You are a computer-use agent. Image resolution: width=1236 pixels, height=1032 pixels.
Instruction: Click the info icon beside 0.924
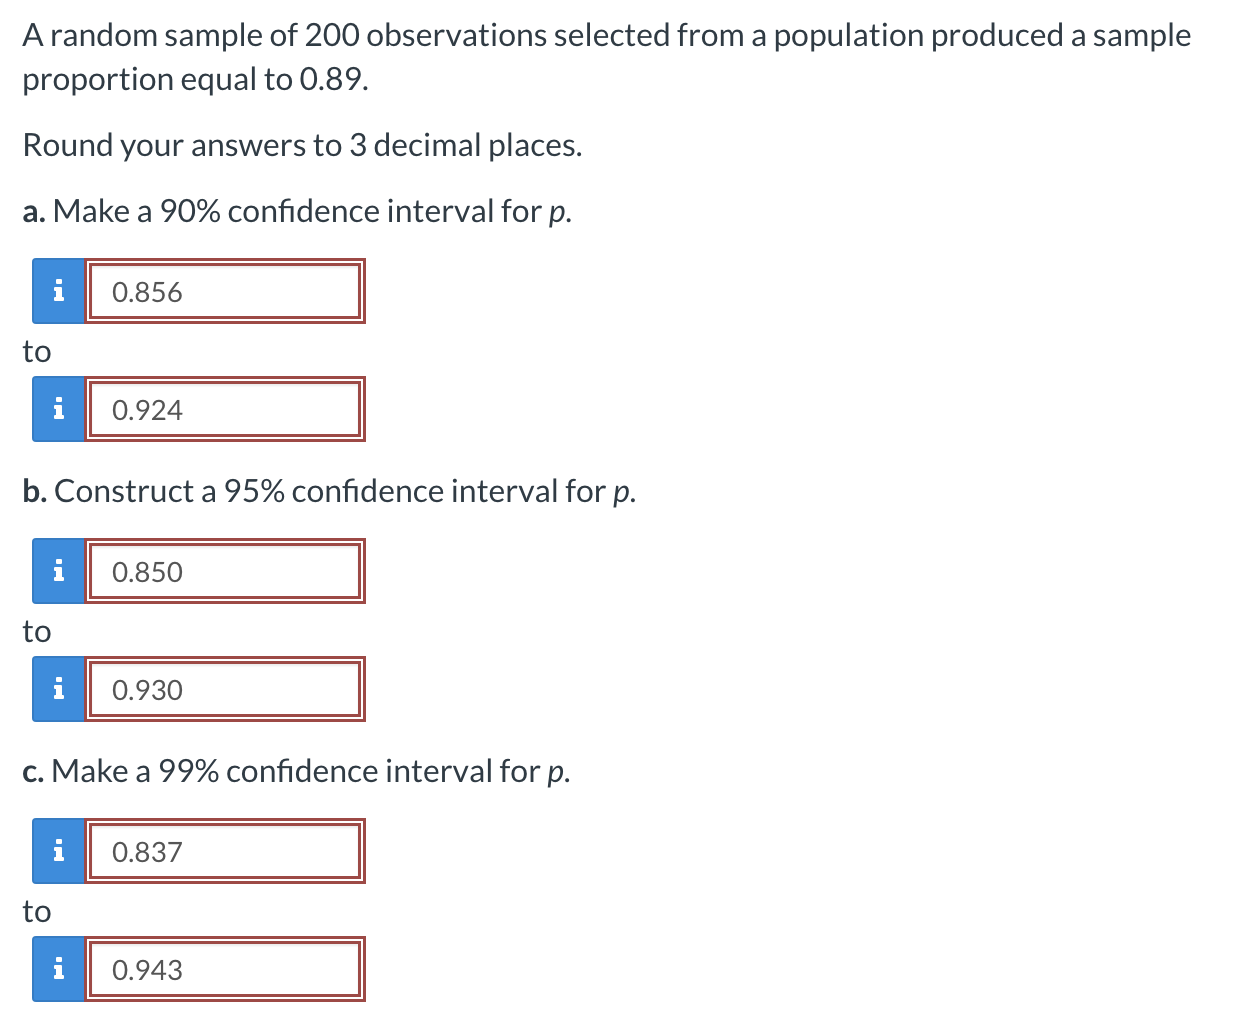tap(58, 408)
